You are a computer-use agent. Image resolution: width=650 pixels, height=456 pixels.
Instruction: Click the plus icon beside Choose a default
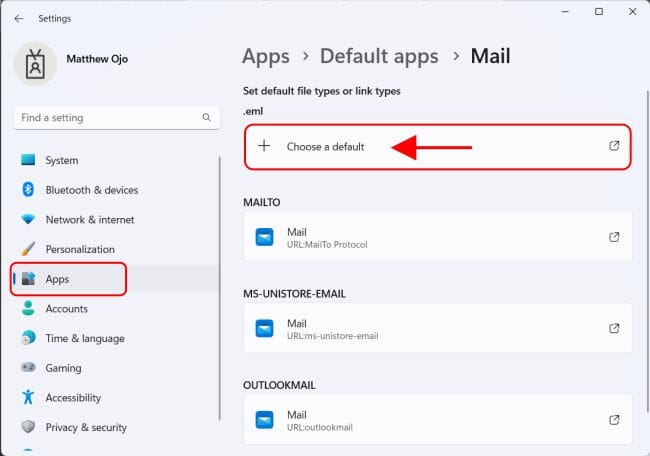click(264, 146)
